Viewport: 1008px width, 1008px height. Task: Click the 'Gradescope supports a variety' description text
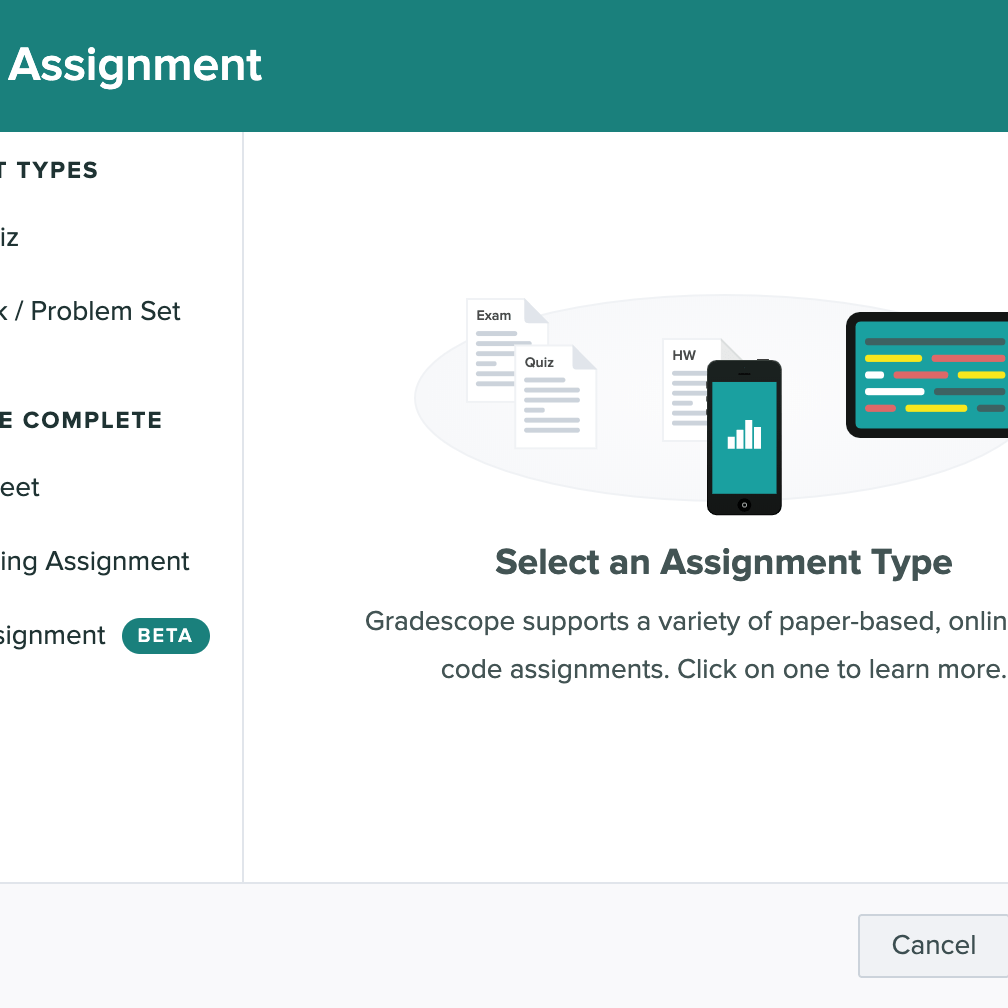pos(686,621)
